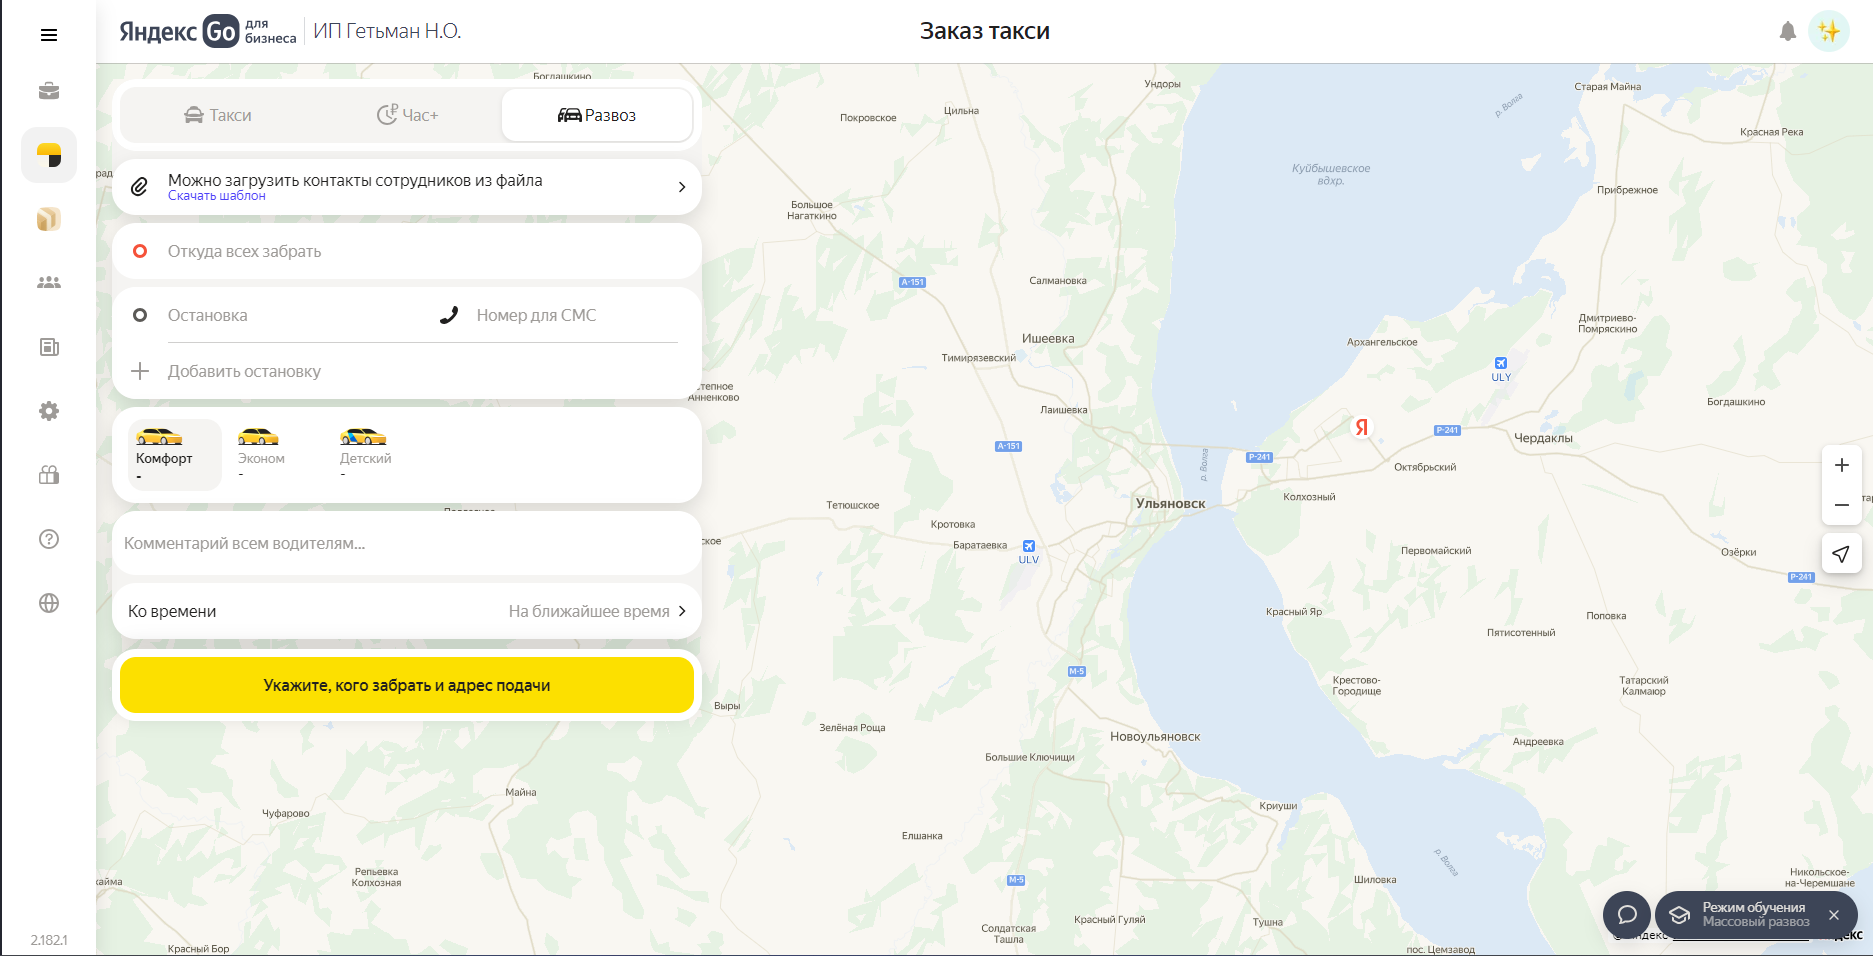Add another stop with Добавить остановку
The width and height of the screenshot is (1873, 956).
click(x=244, y=371)
